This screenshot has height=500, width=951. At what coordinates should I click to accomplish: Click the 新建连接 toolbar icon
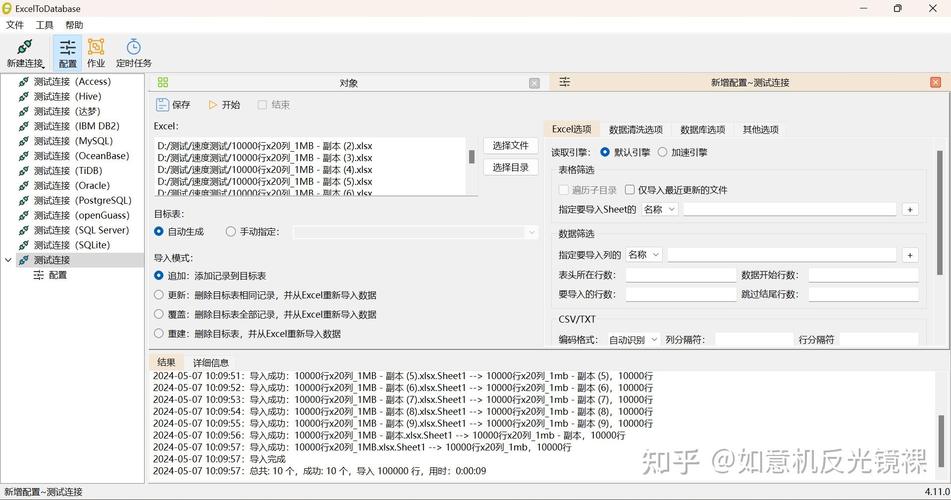tap(25, 47)
